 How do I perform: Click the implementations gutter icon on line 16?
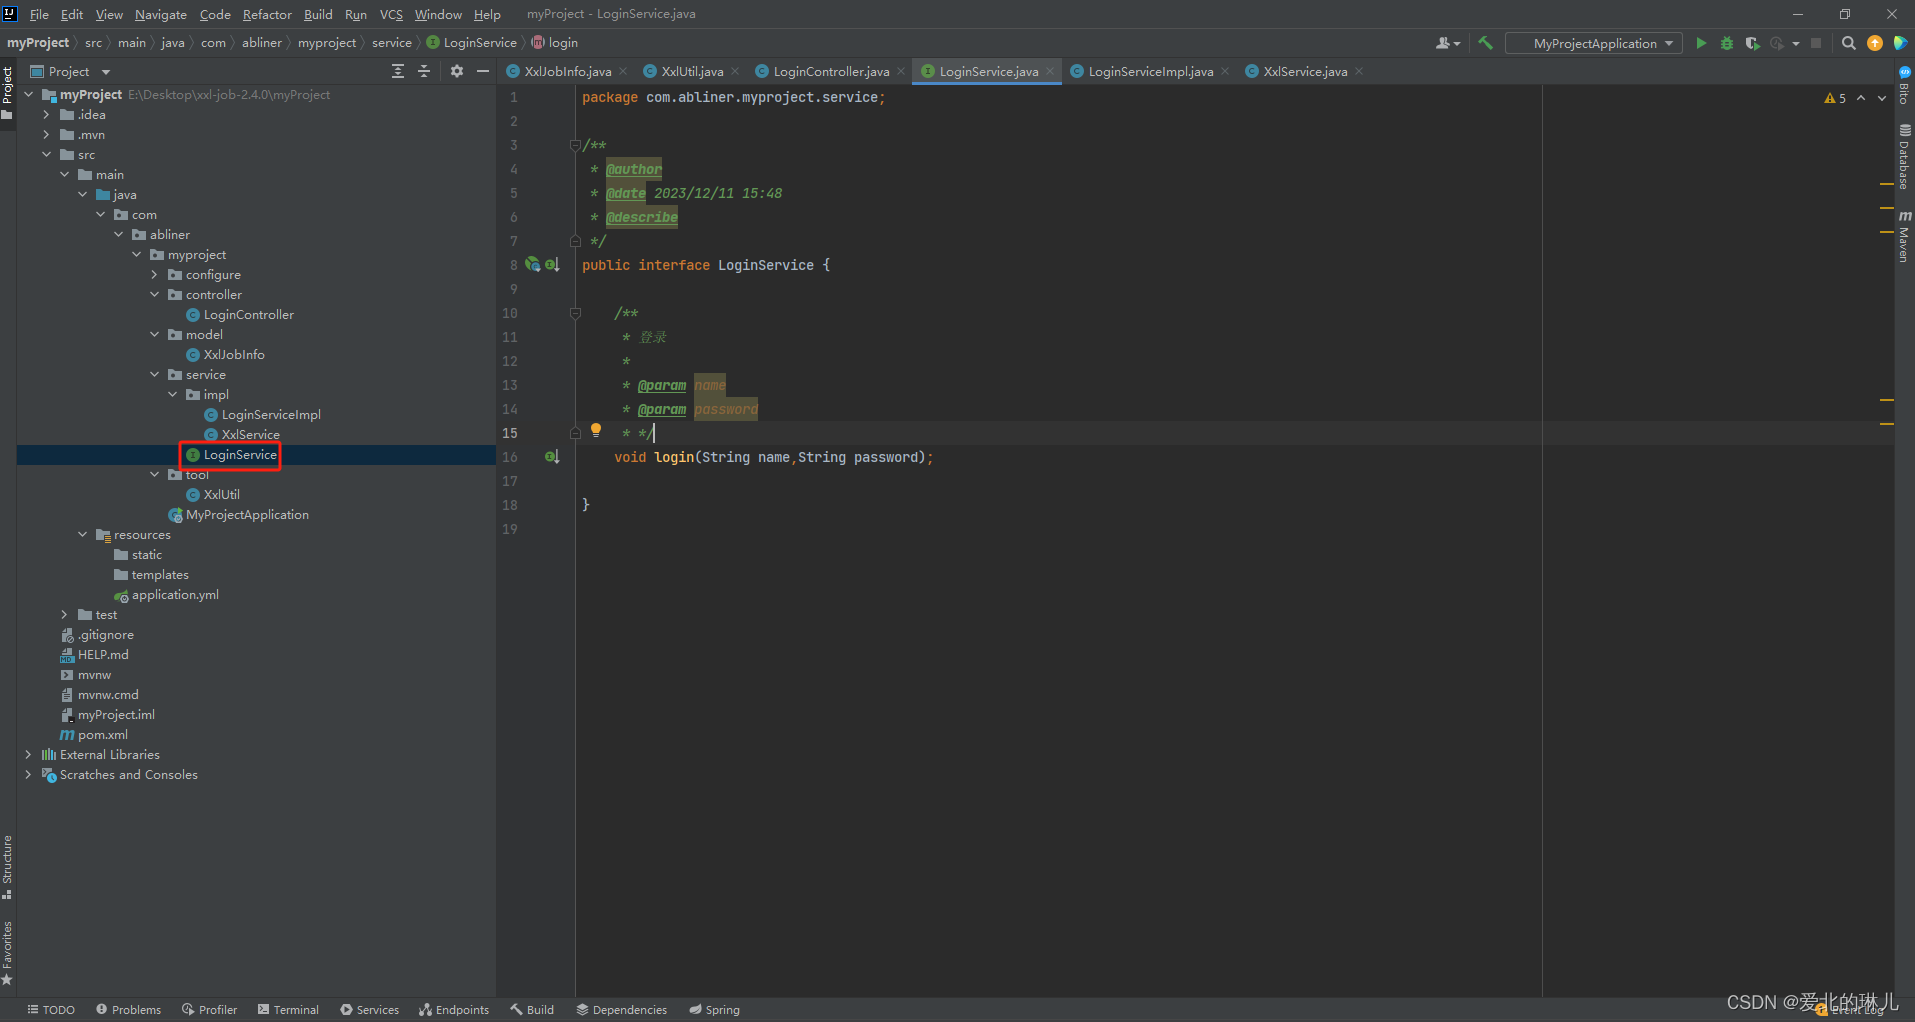pyautogui.click(x=552, y=457)
